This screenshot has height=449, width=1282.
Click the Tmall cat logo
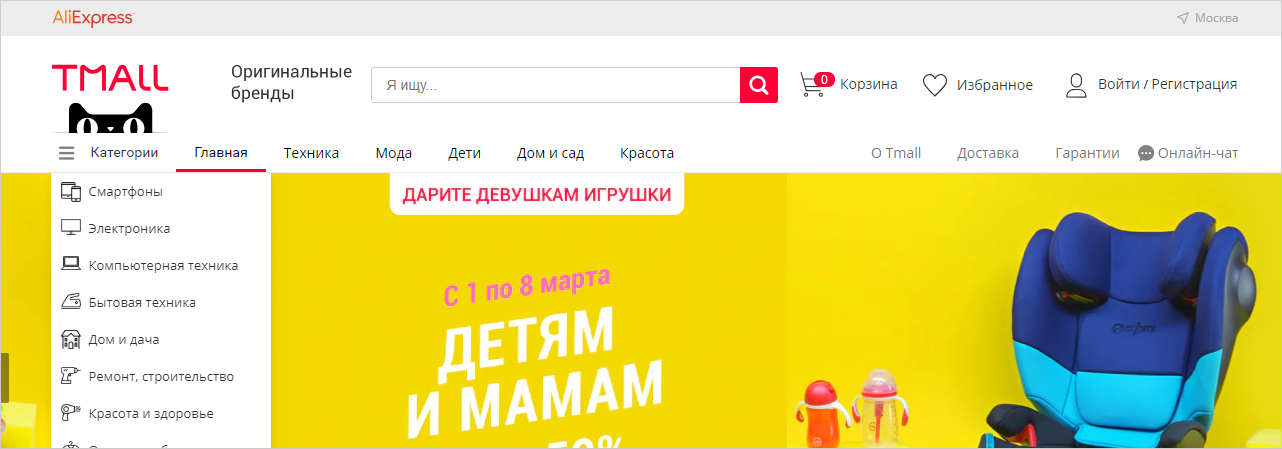coord(110,98)
